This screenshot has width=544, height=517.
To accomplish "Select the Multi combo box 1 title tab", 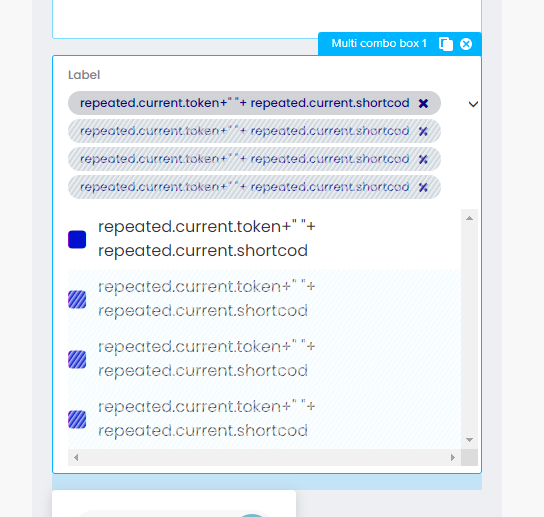I will pyautogui.click(x=379, y=43).
